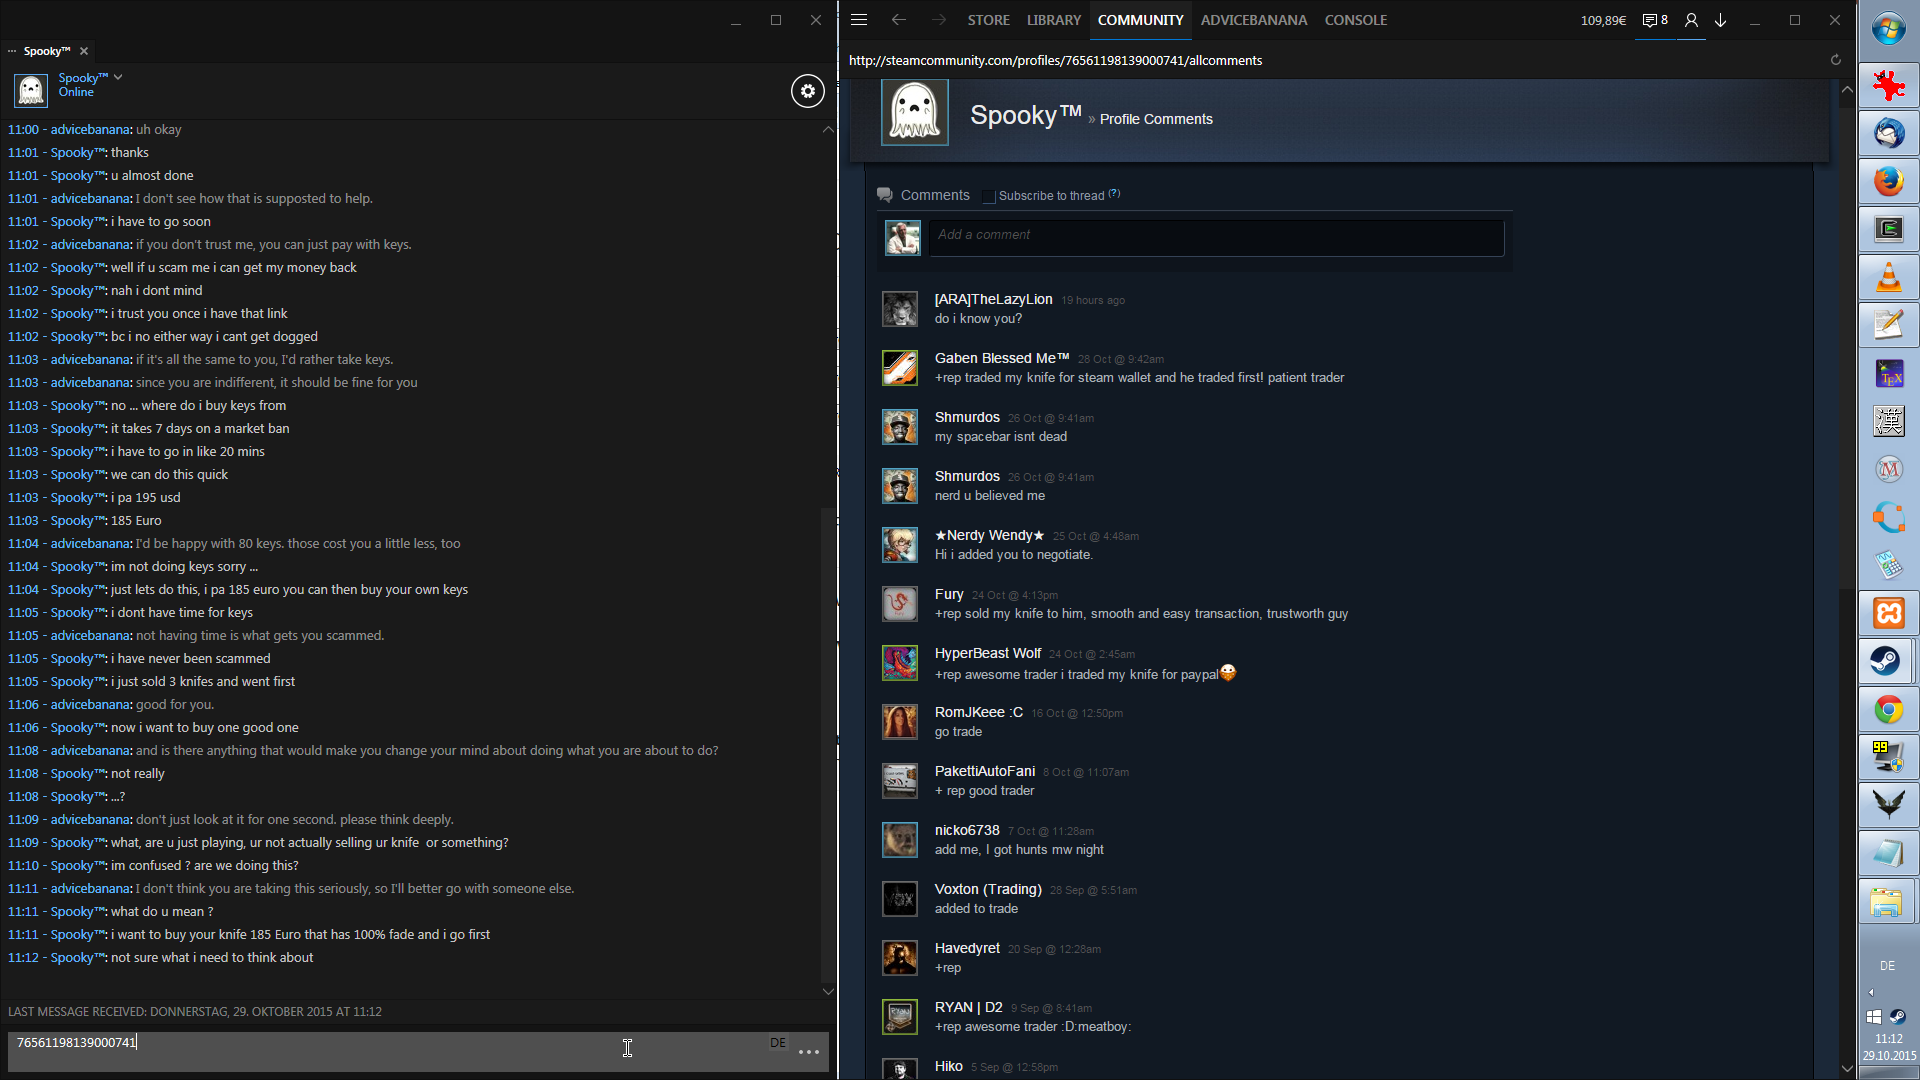Screen dimensions: 1920x1080
Task: Click the Steam icon in the taskbar
Action: (1887, 661)
